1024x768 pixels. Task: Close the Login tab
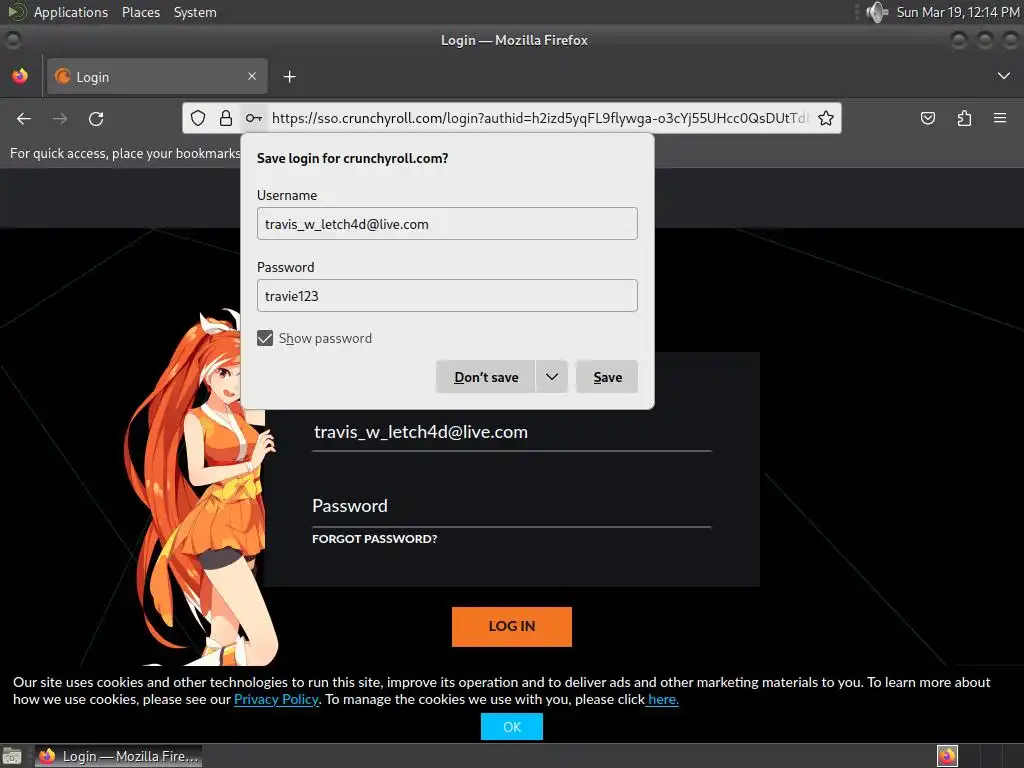[x=252, y=76]
